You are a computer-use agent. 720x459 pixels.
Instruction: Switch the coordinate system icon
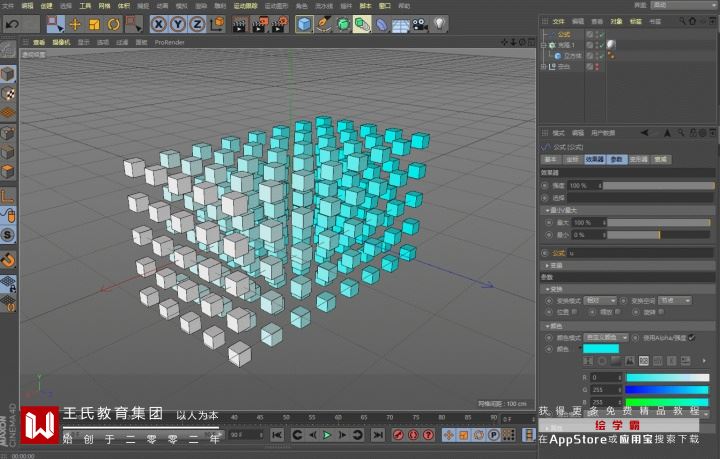(217, 24)
